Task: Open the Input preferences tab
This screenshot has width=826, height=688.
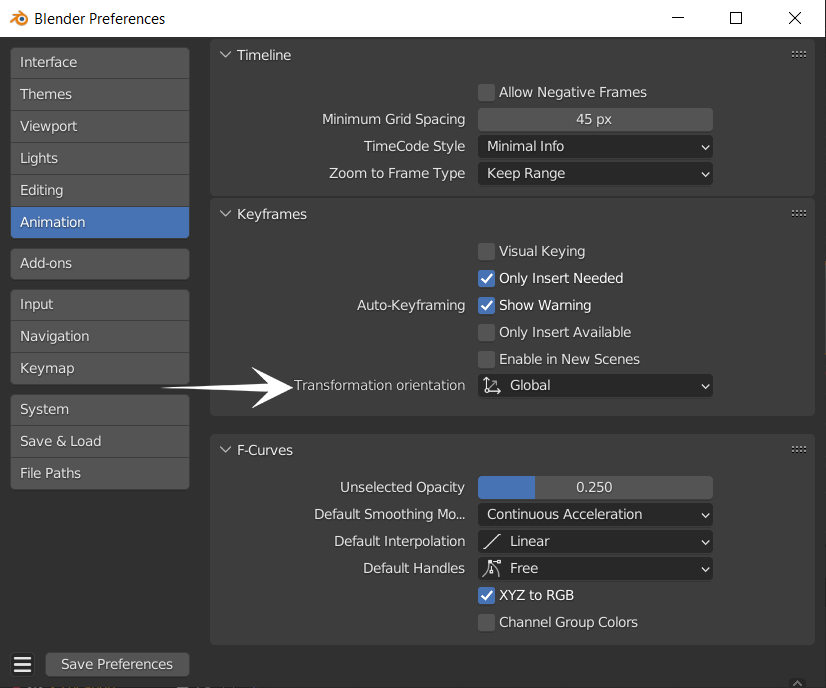Action: pos(100,304)
